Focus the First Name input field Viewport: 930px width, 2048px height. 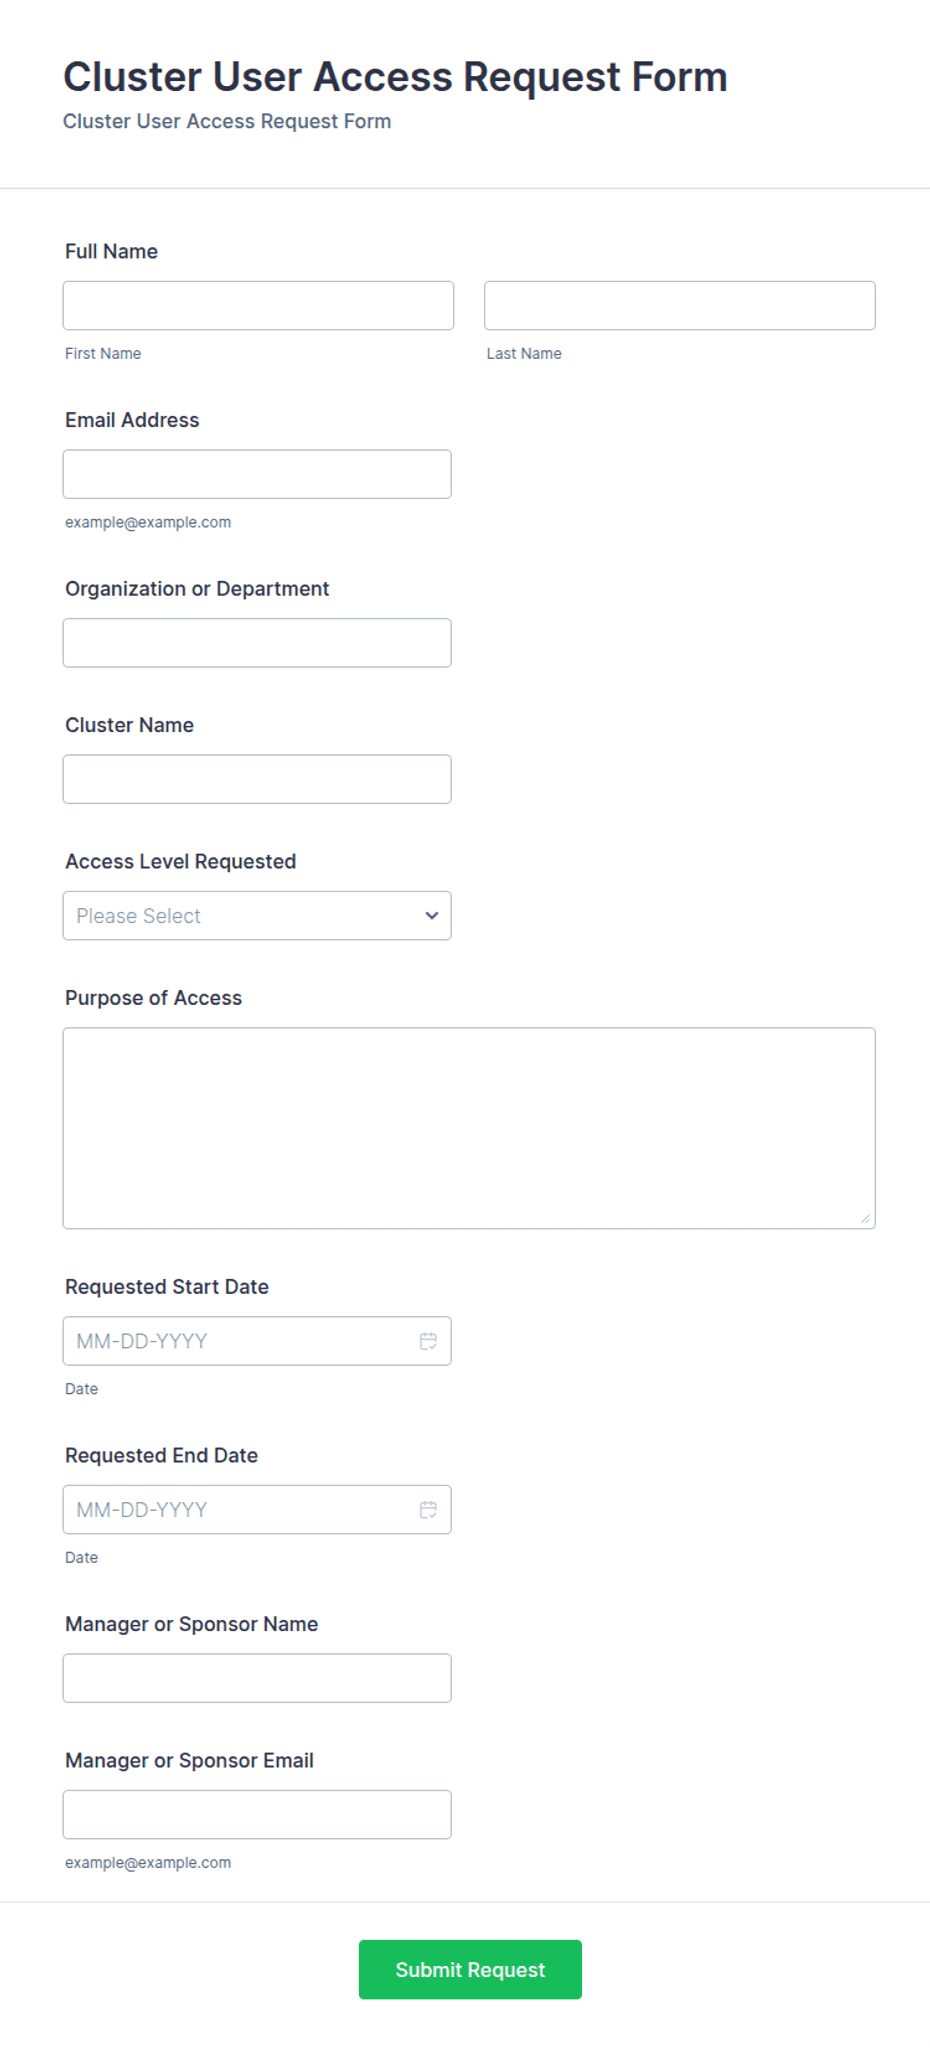click(258, 306)
